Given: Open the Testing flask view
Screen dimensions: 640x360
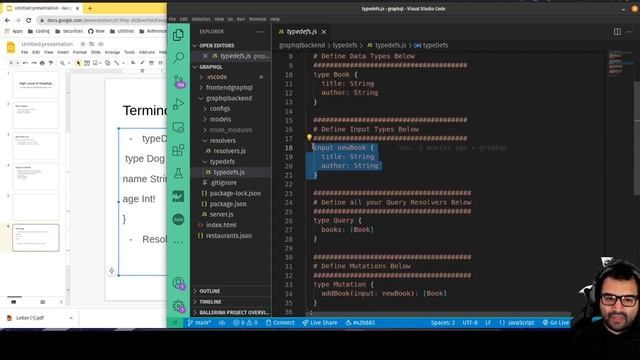Looking at the screenshot, I should (178, 173).
